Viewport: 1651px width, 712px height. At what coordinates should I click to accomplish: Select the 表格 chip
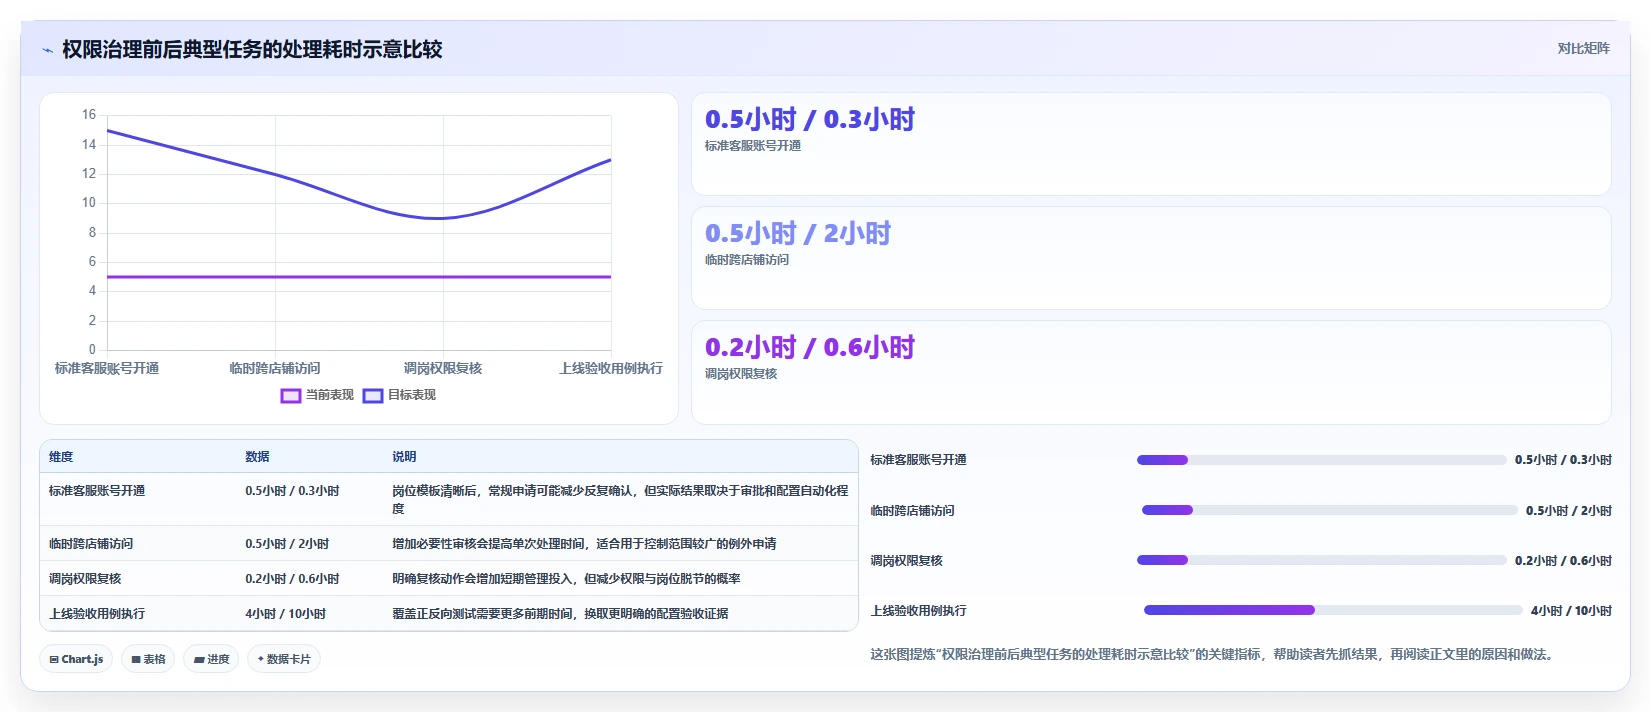coord(148,659)
